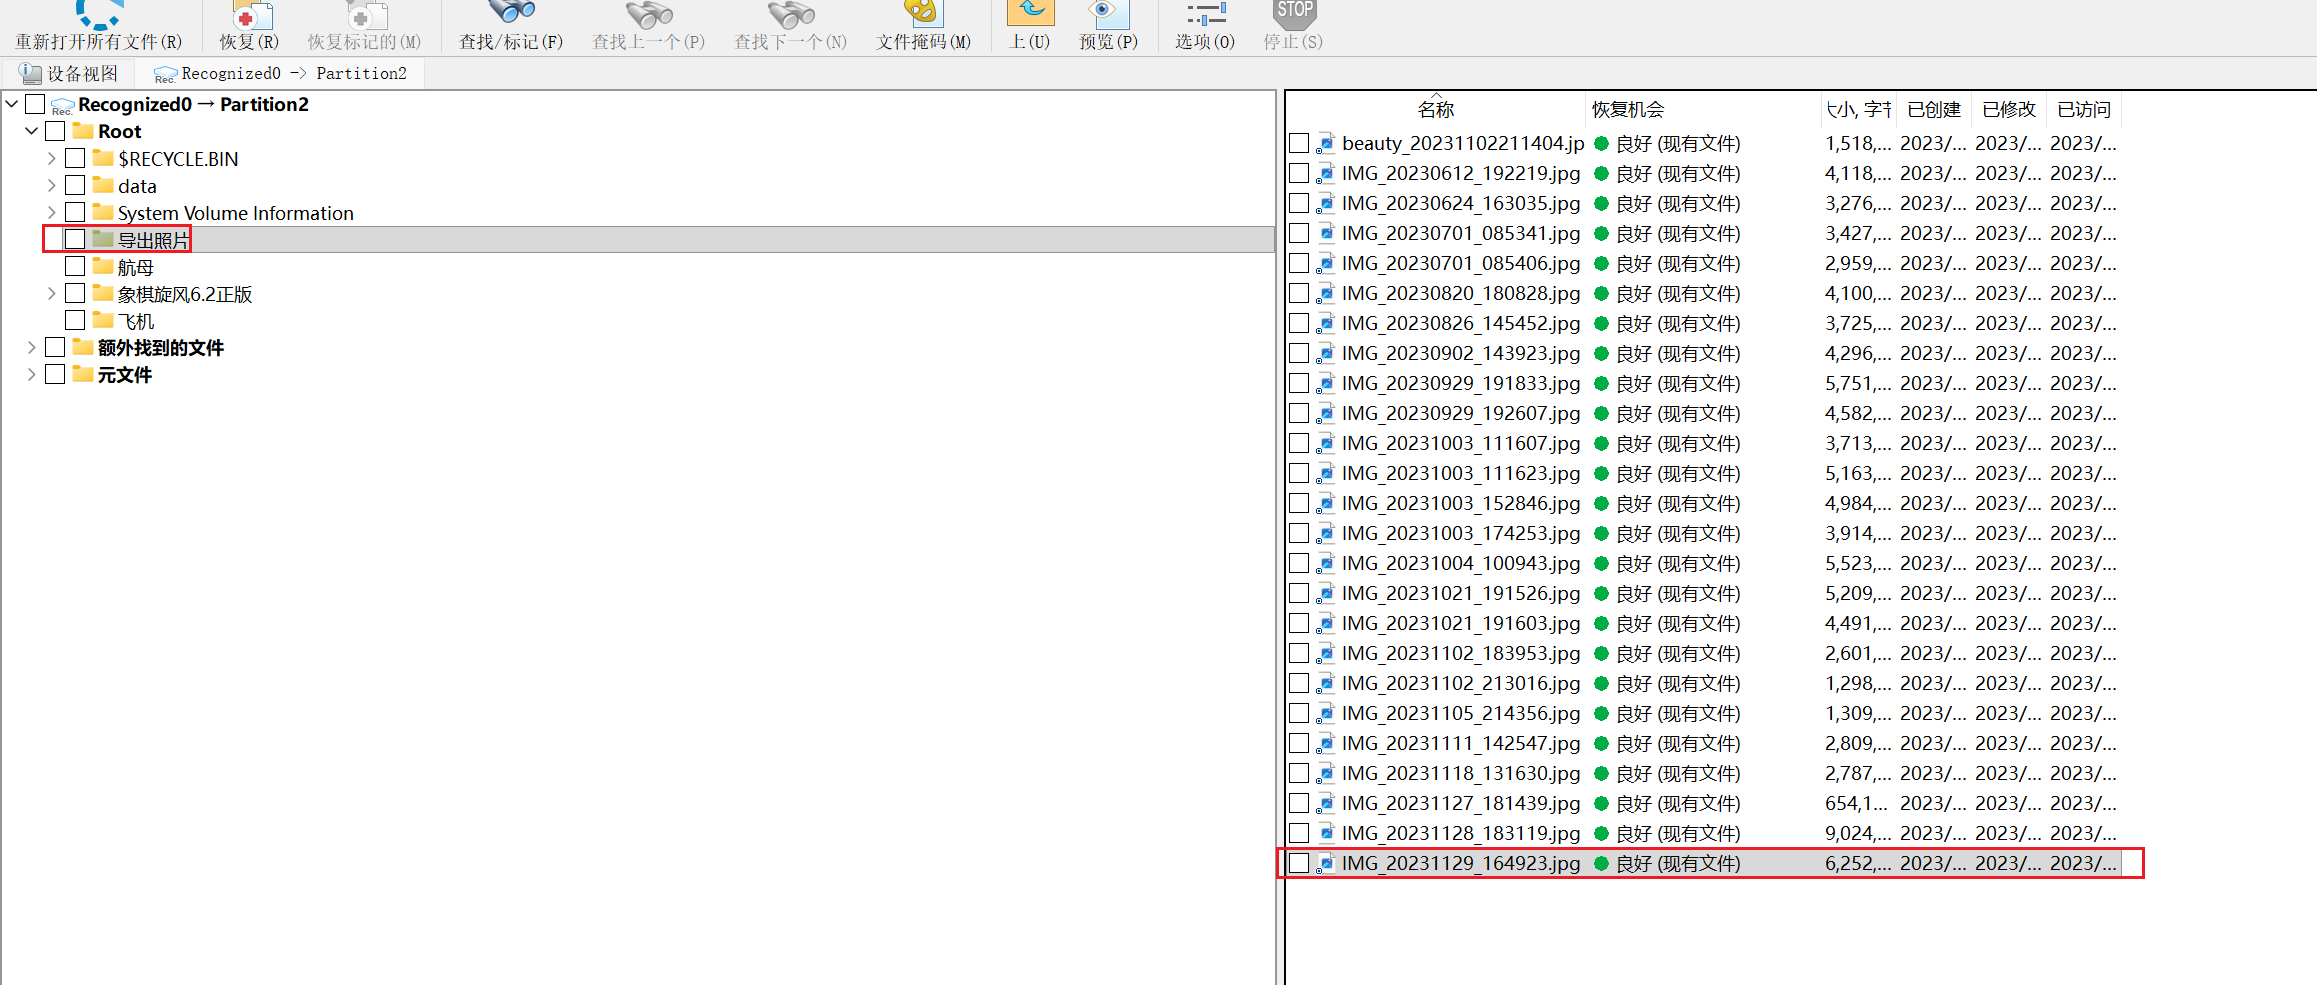This screenshot has height=985, width=2317.
Task: Tick checkbox for IMG_20231129_164923.jpg
Action: (1299, 863)
